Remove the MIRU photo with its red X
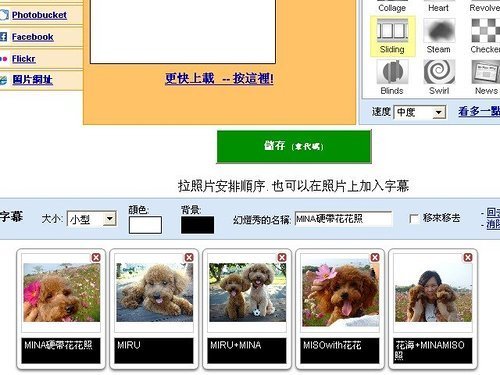Screen dimensions: 500x375 point(189,257)
